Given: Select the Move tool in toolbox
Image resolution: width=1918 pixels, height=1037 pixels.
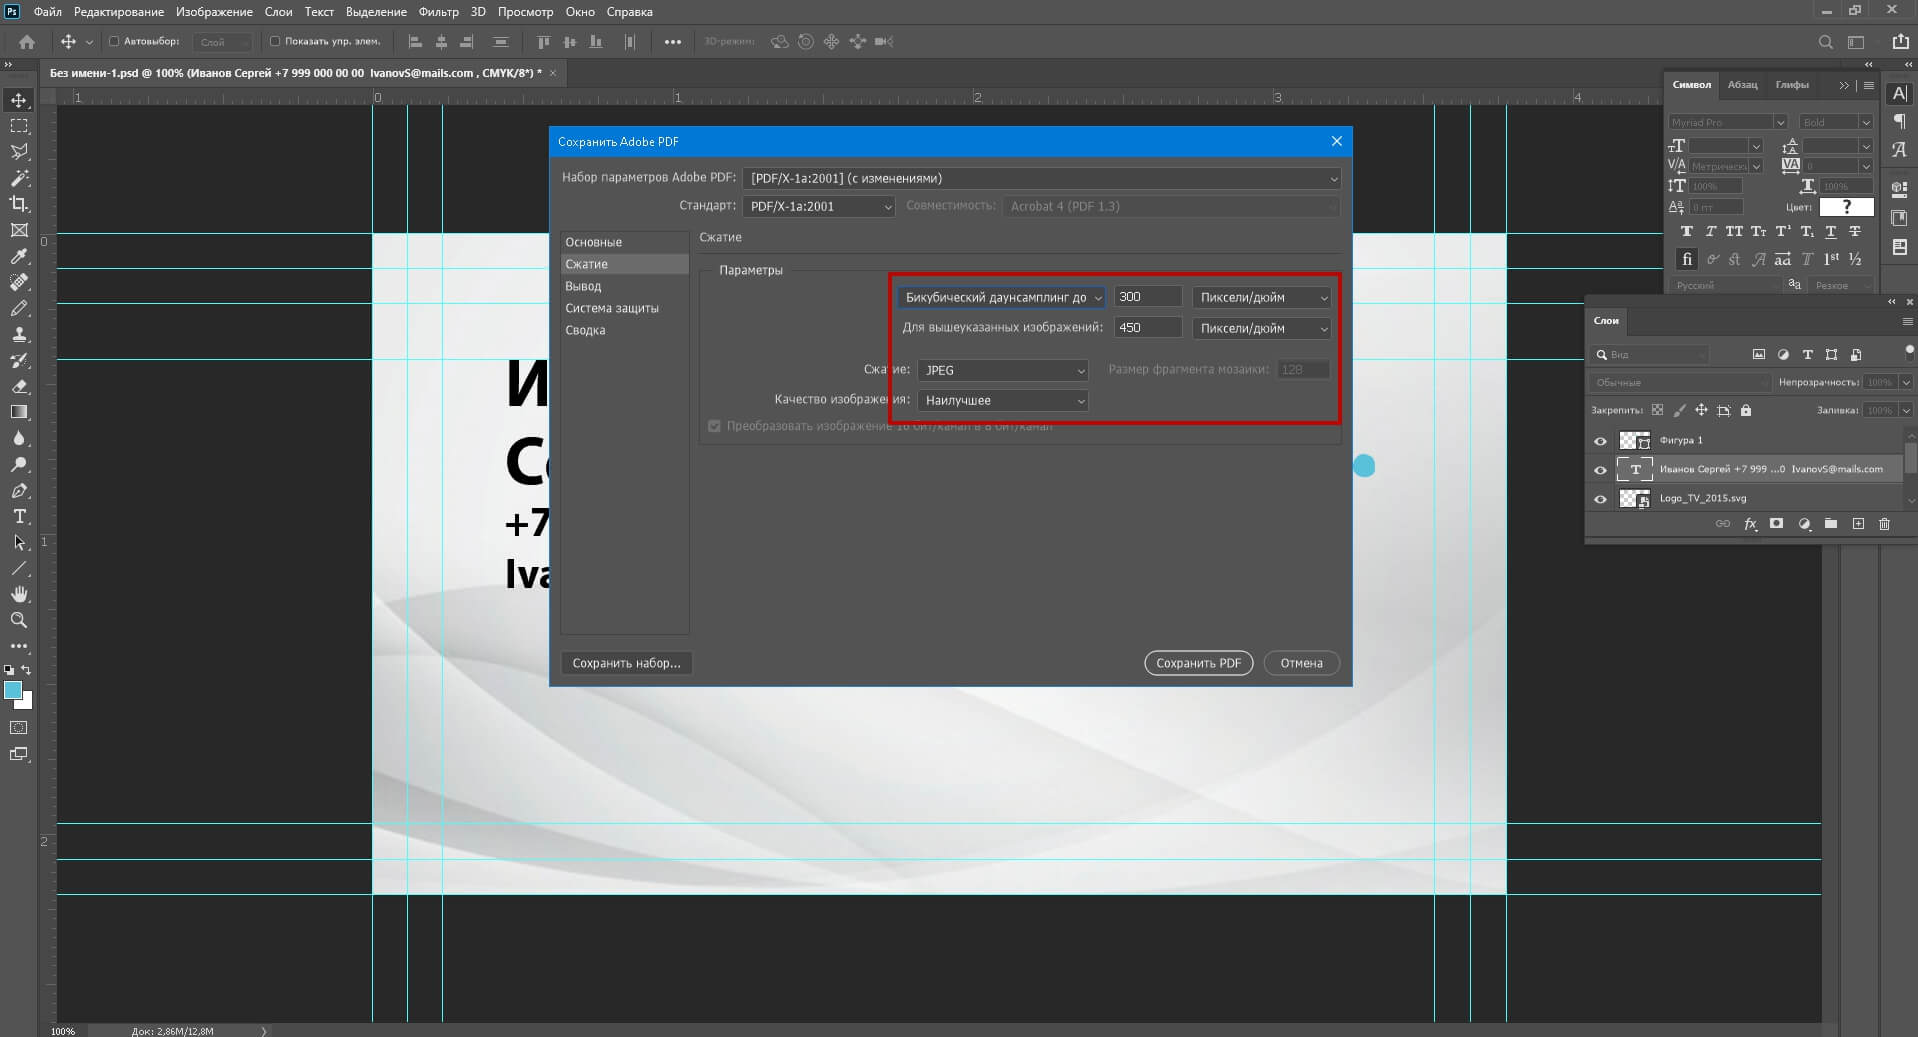Looking at the screenshot, I should pos(19,100).
